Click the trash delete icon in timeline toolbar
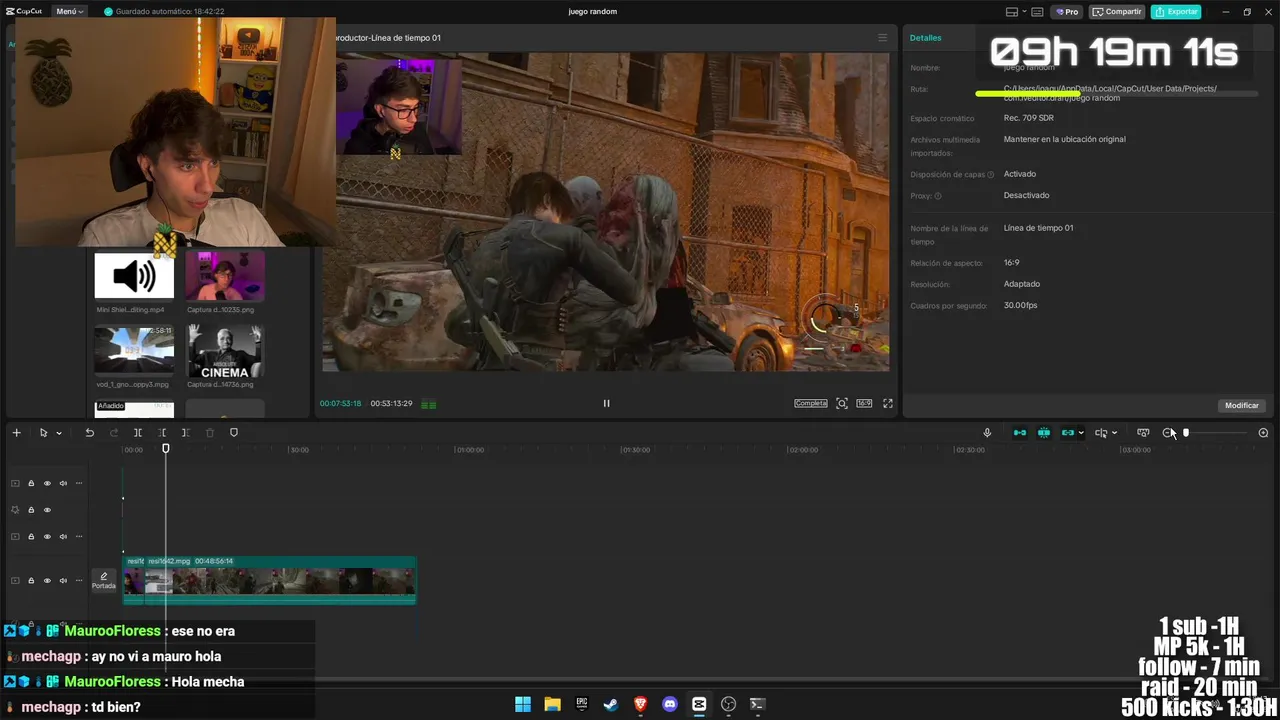Screen dimensions: 1280x720 pyautogui.click(x=210, y=433)
